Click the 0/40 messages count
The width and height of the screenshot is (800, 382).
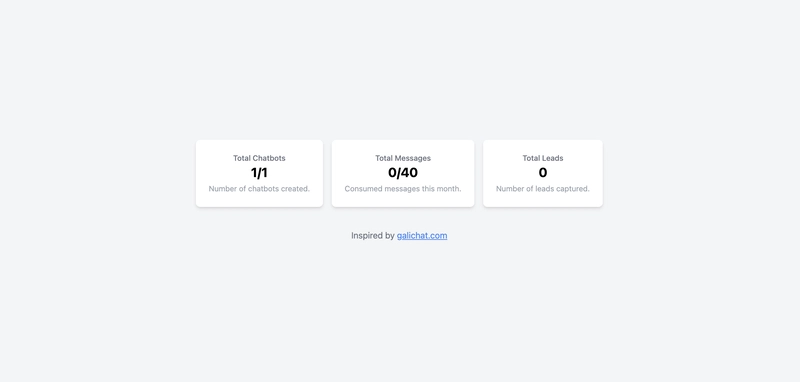(x=403, y=173)
